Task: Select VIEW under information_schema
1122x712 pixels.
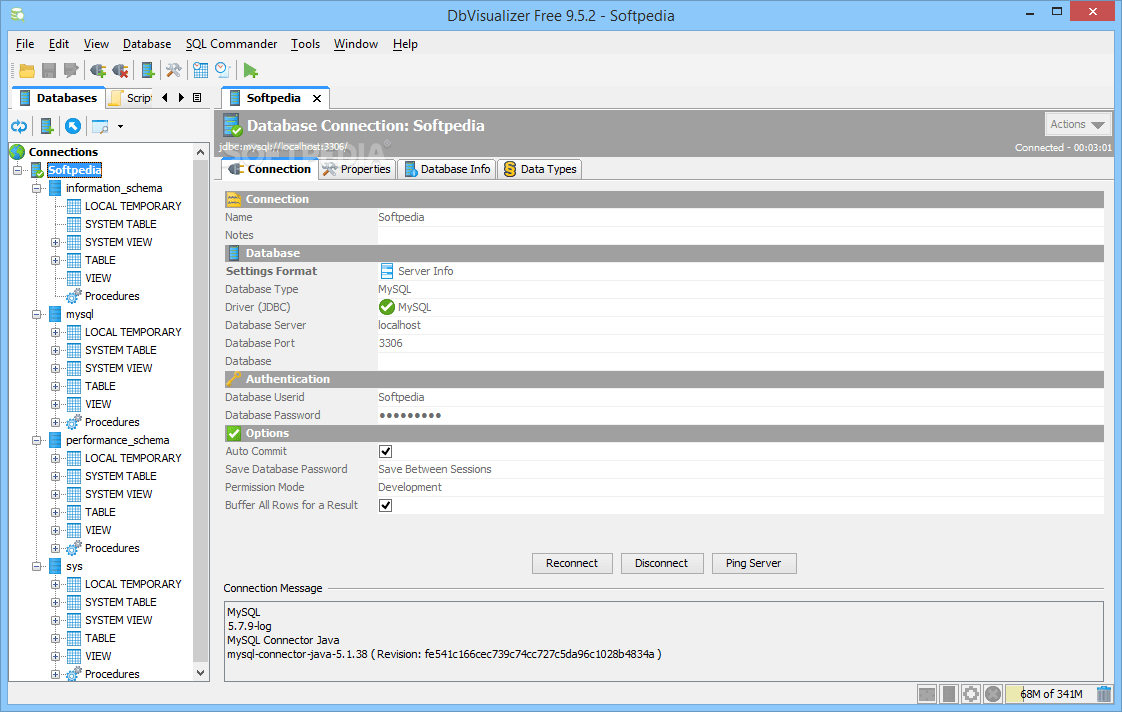Action: pyautogui.click(x=98, y=278)
